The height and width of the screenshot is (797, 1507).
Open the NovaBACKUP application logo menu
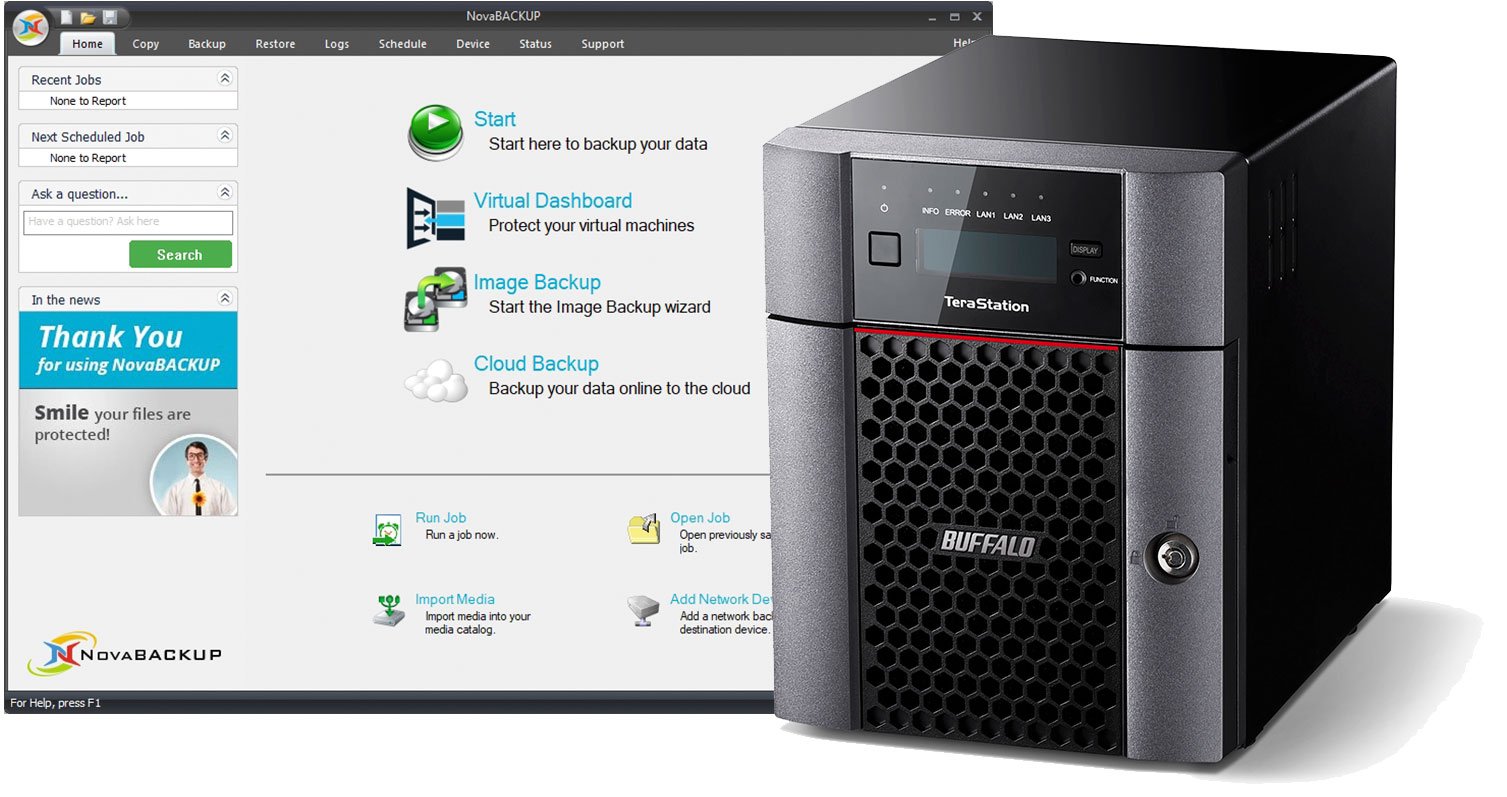click(28, 27)
